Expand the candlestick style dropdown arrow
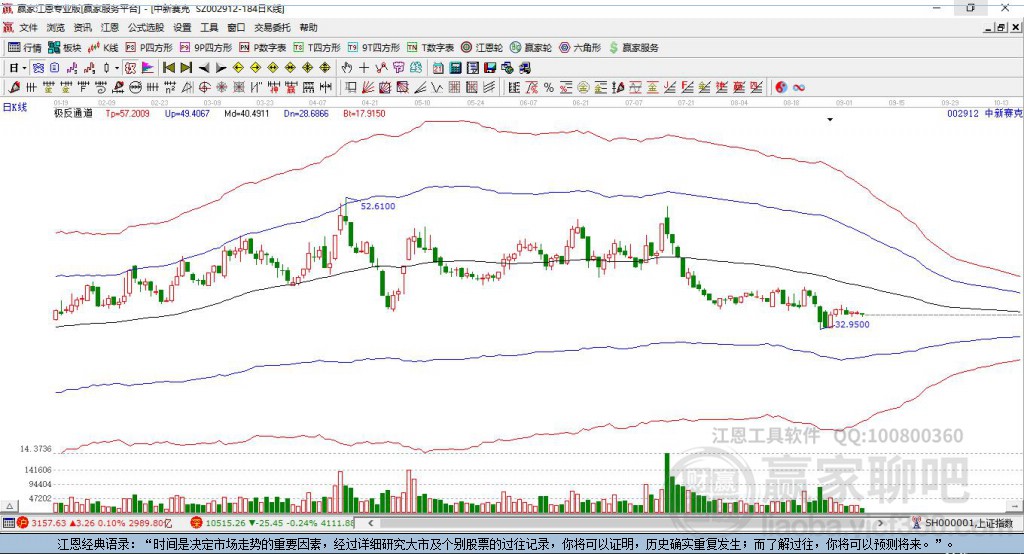 pos(117,68)
